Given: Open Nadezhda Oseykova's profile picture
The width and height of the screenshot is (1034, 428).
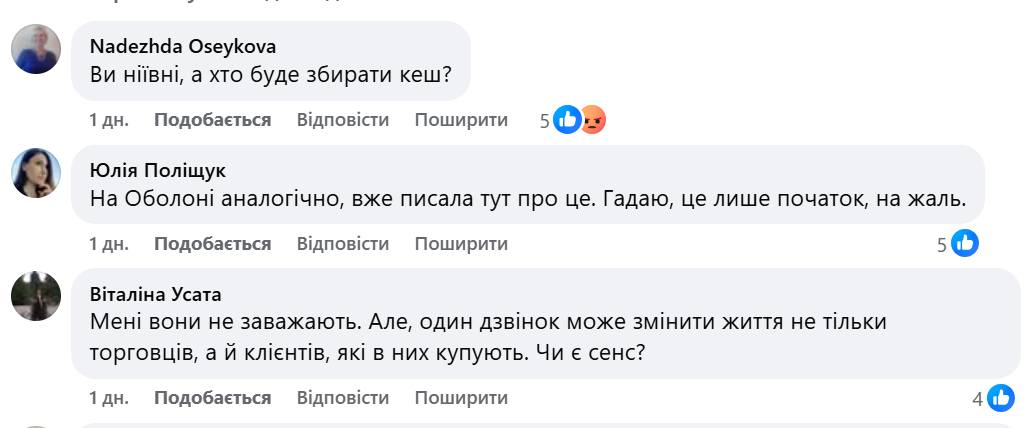Looking at the screenshot, I should coord(37,48).
